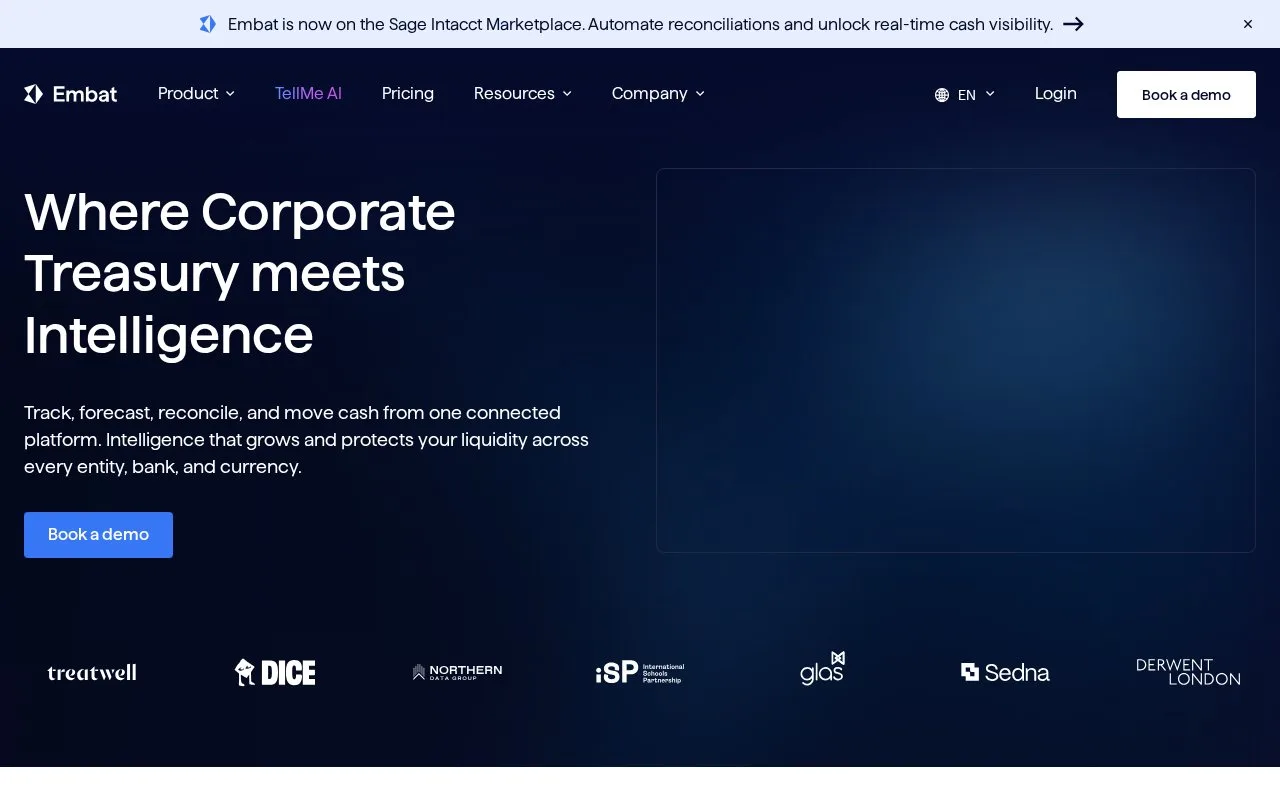Dismiss the announcement banner
The height and width of the screenshot is (800, 1280).
1248,24
